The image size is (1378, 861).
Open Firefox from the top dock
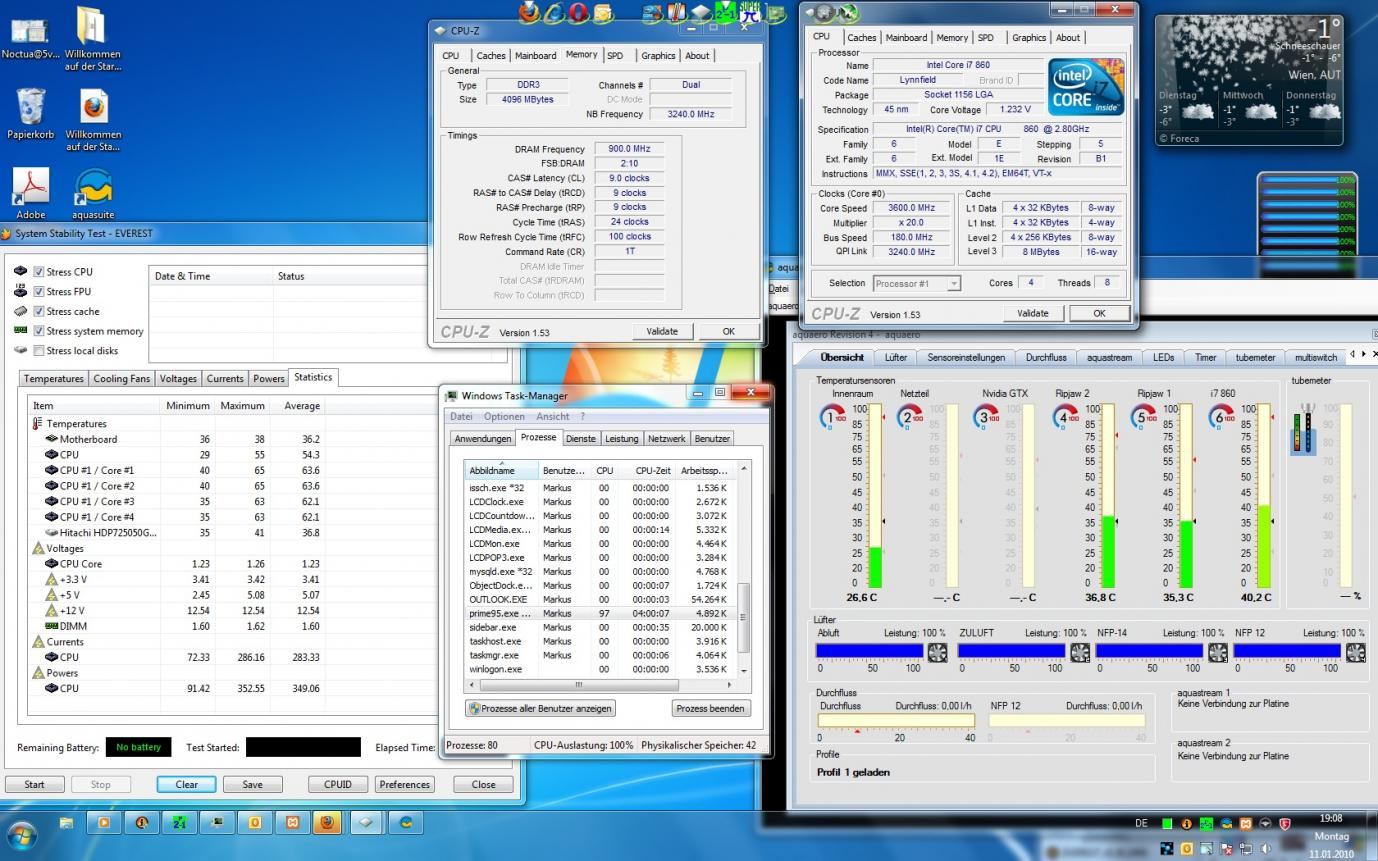point(530,12)
